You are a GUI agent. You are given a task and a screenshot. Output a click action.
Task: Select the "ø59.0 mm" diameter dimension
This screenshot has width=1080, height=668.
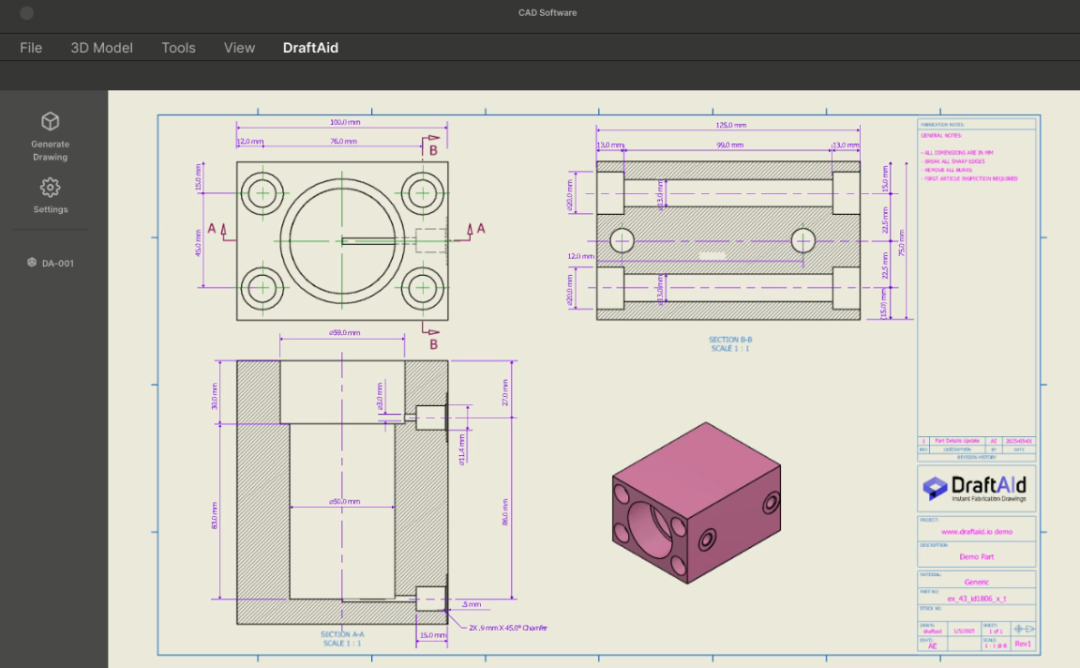(x=345, y=333)
